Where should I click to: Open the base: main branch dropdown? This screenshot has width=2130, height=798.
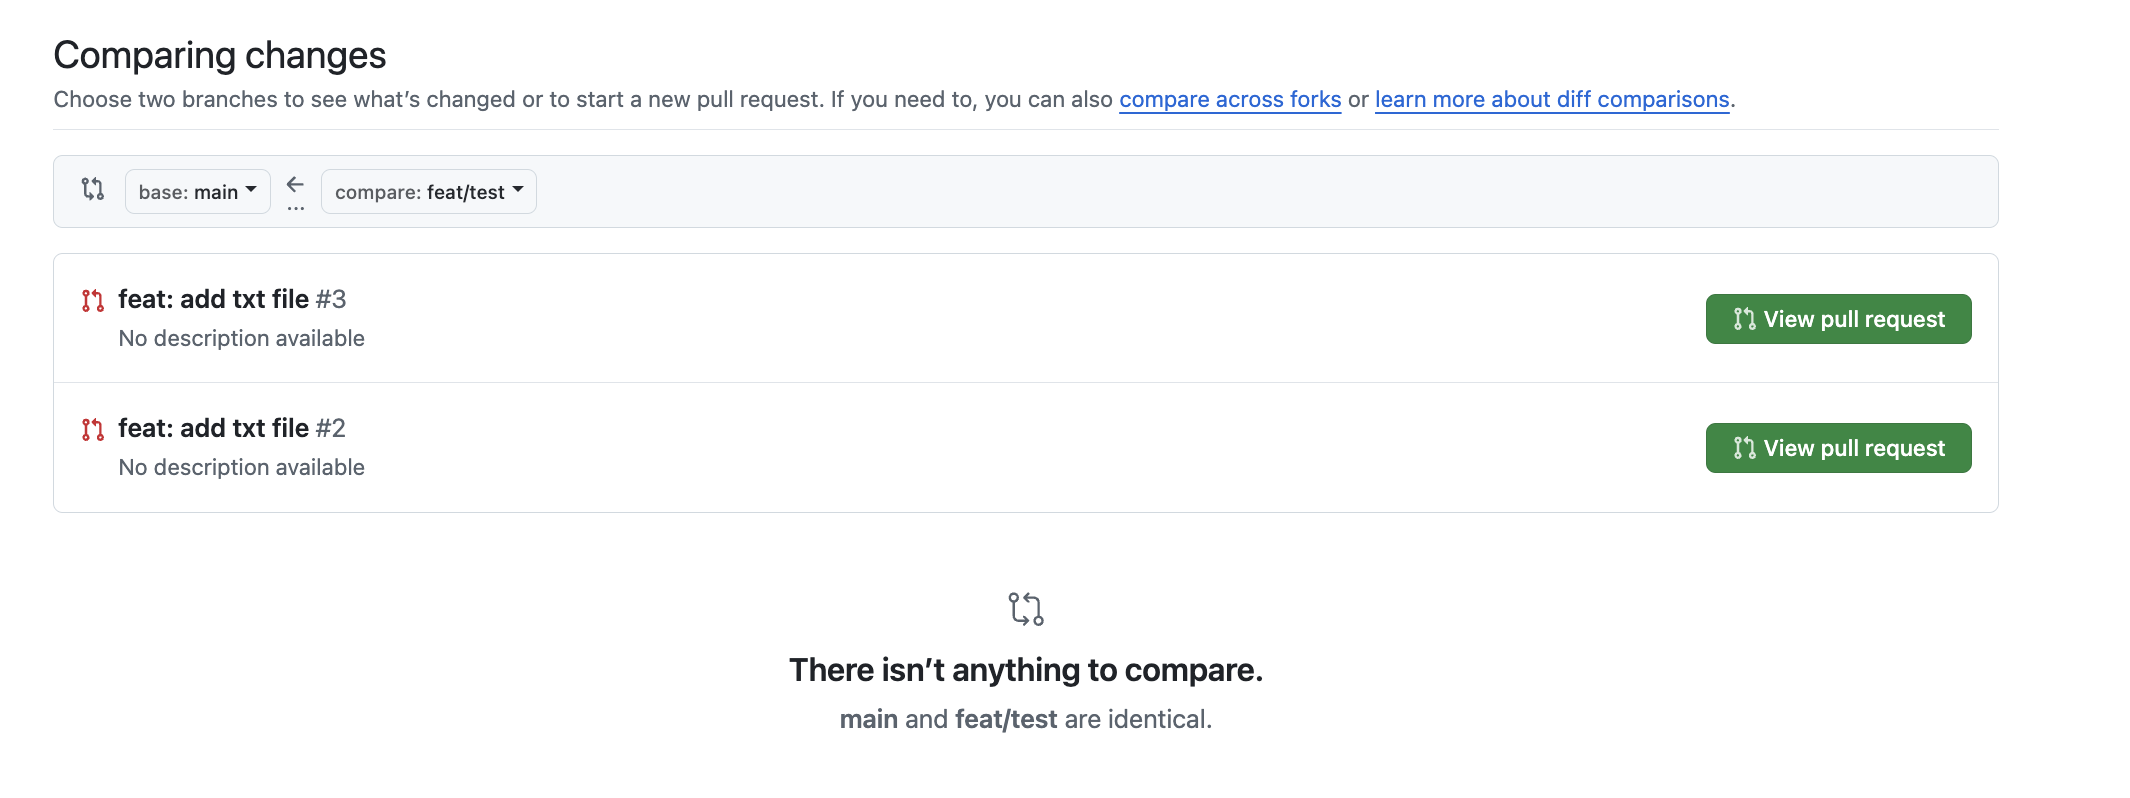[x=198, y=191]
